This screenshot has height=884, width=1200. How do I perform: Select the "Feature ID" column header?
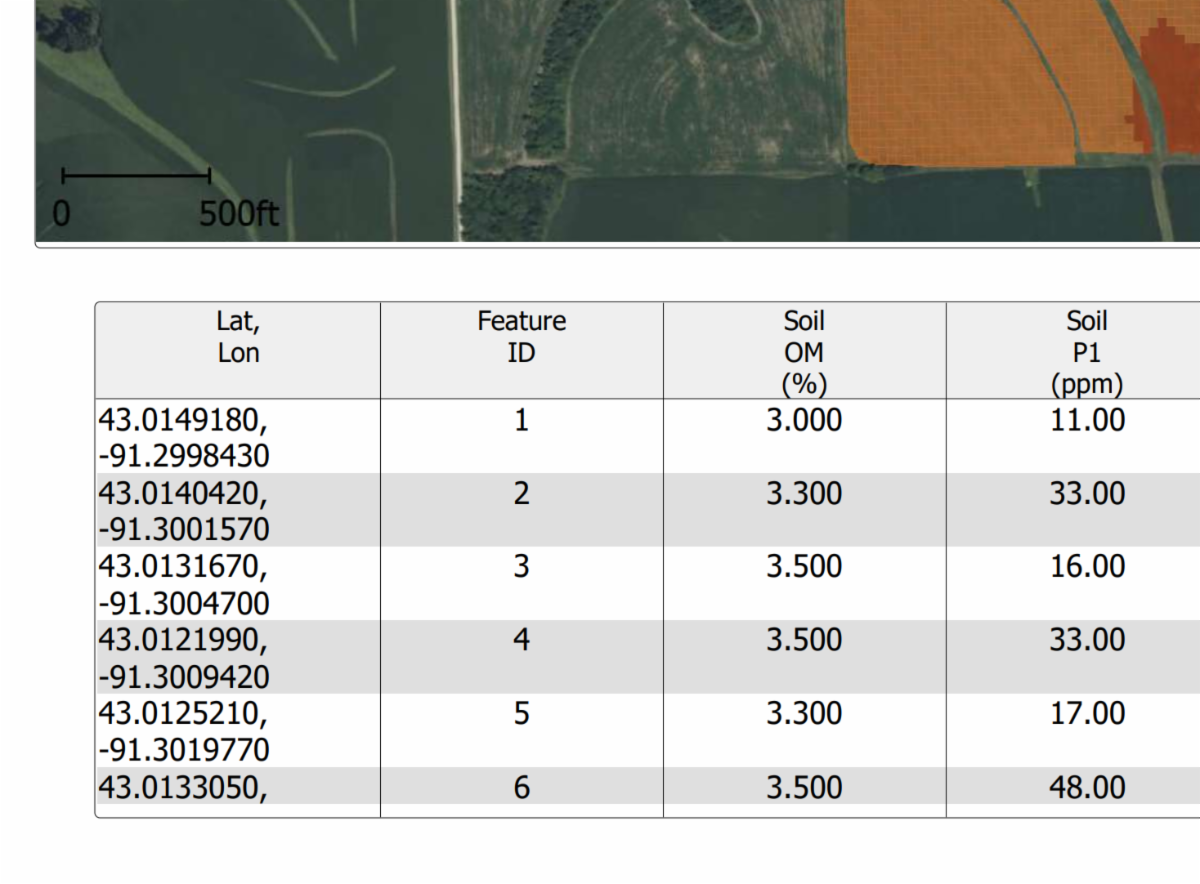[521, 337]
